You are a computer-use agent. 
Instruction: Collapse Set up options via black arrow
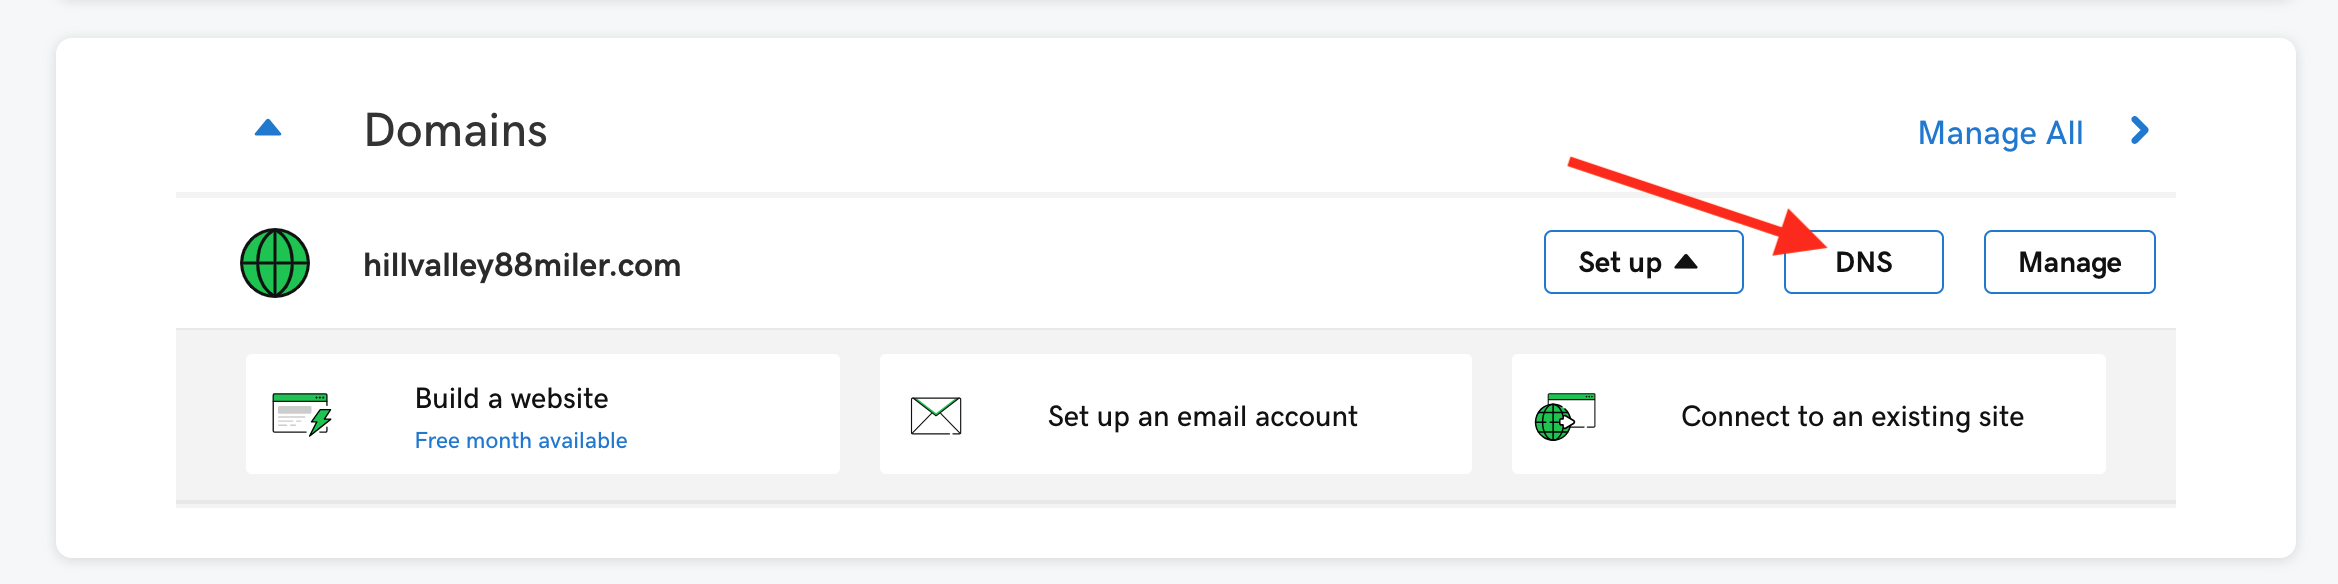coord(1686,262)
